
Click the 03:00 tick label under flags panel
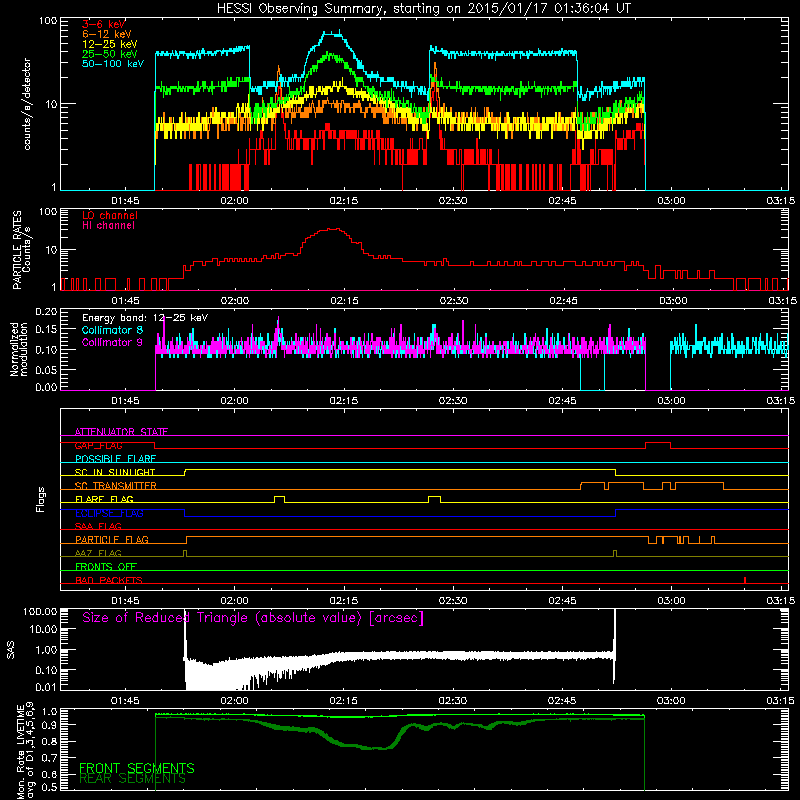coord(671,600)
